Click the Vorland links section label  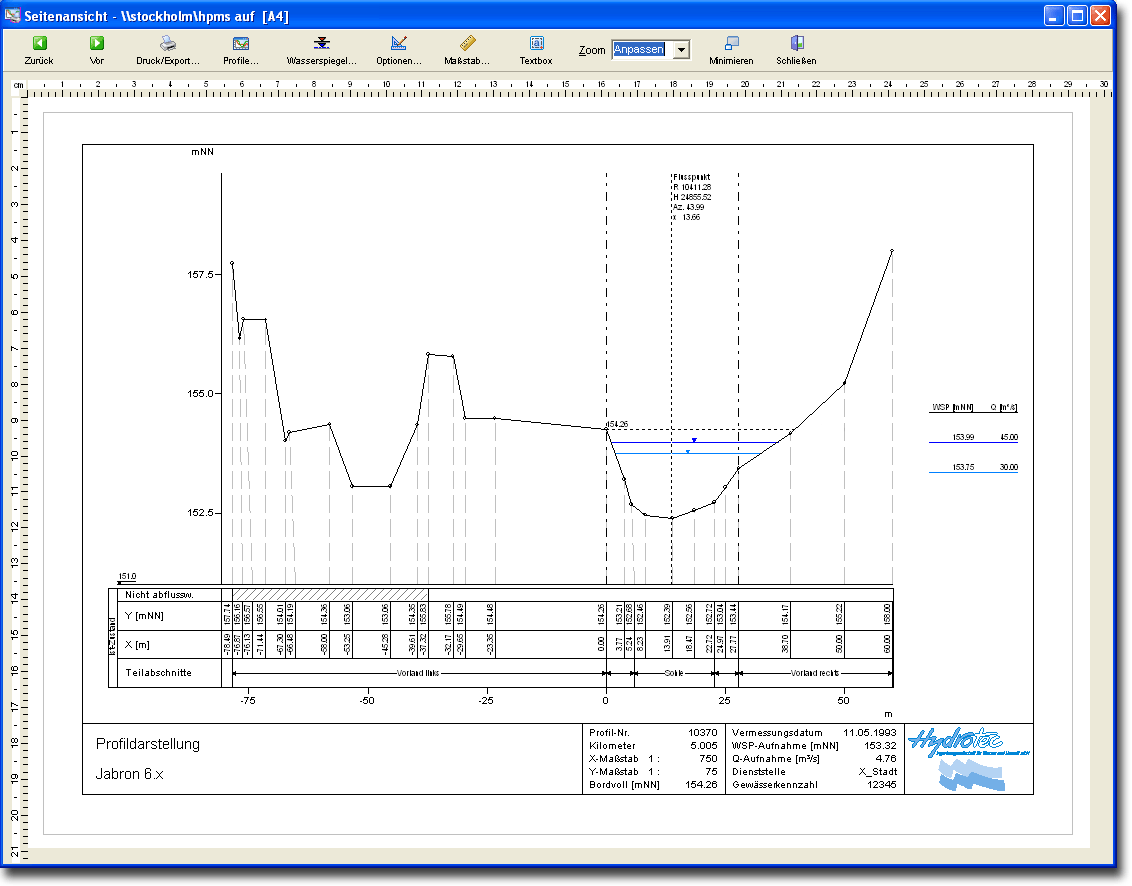click(x=417, y=673)
